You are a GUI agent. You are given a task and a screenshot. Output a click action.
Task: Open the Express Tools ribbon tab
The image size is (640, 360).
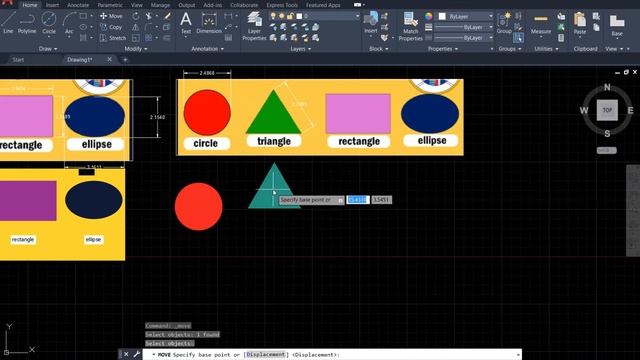click(x=282, y=5)
